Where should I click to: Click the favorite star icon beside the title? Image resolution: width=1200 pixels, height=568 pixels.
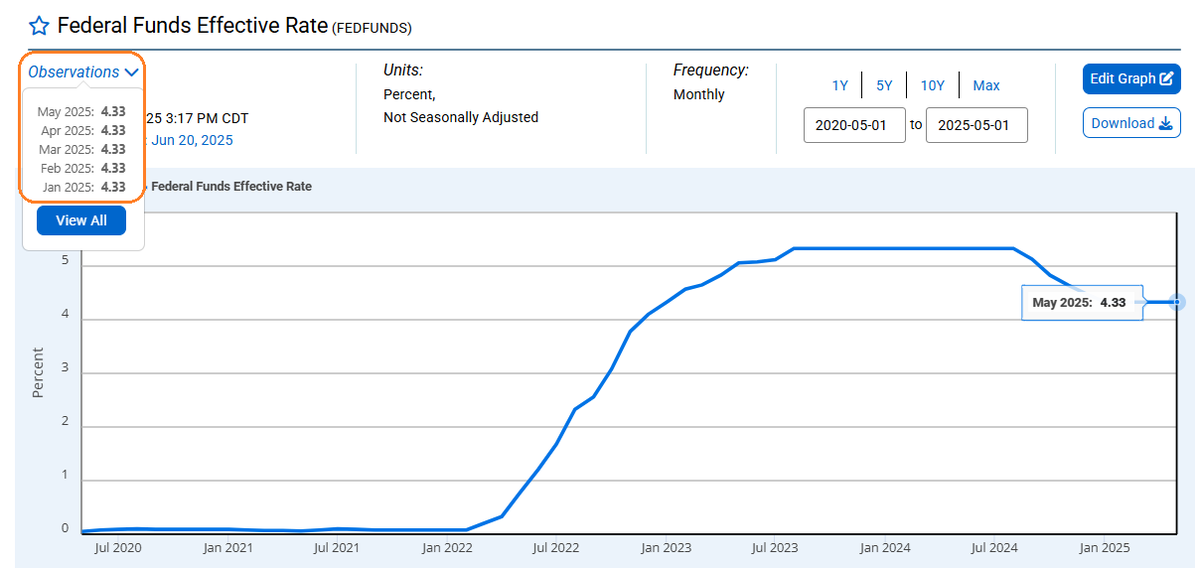pyautogui.click(x=39, y=26)
